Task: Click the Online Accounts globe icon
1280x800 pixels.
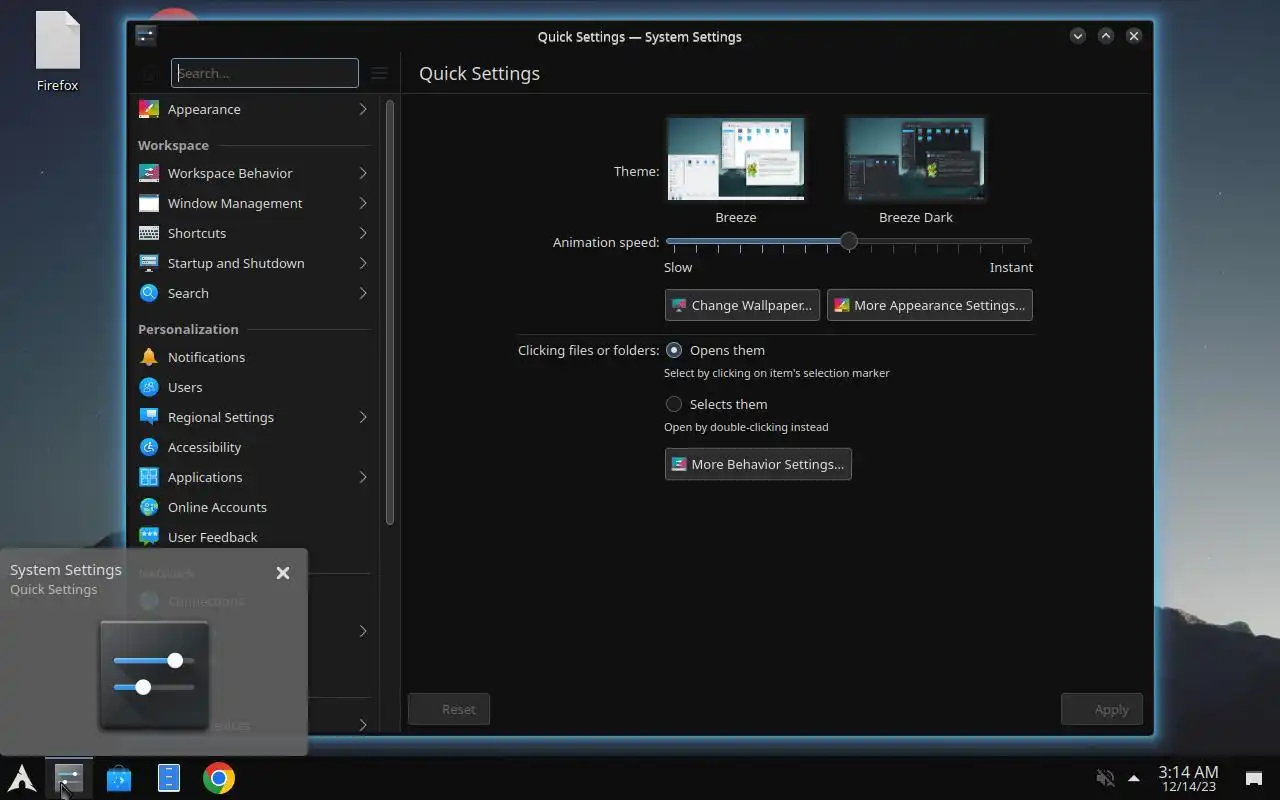Action: click(x=149, y=507)
